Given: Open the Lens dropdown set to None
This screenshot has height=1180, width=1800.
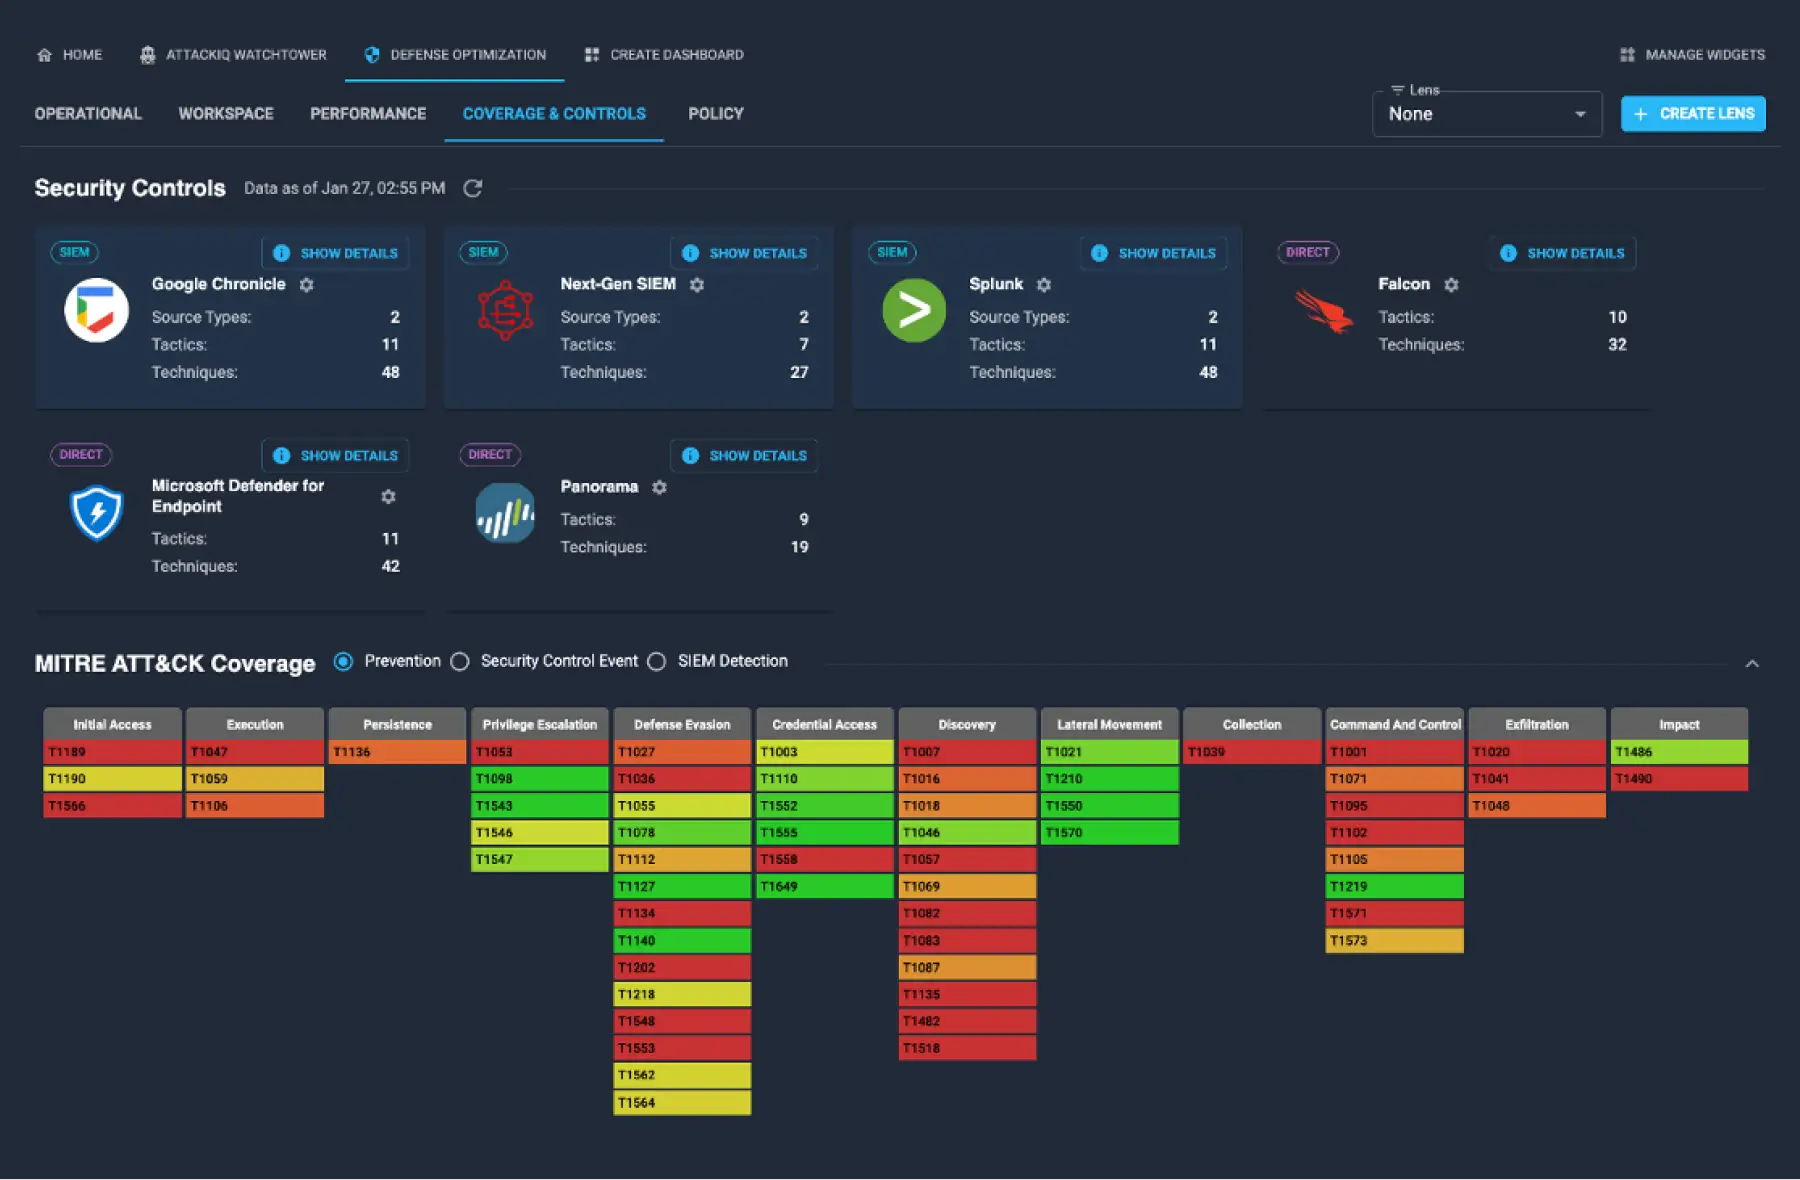Looking at the screenshot, I should click(x=1487, y=114).
